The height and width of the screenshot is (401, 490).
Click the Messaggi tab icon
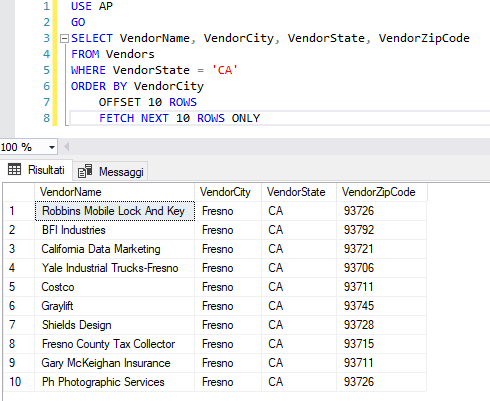point(85,171)
